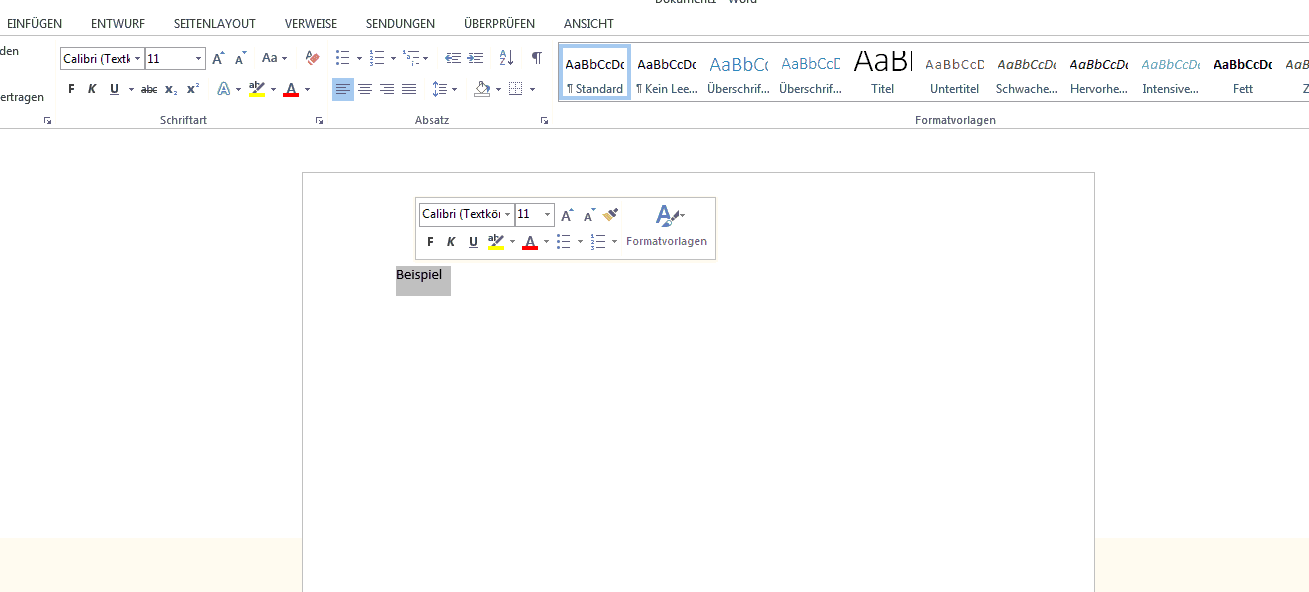Apply yellow highlight from mini toolbar
1309x592 pixels.
[496, 242]
